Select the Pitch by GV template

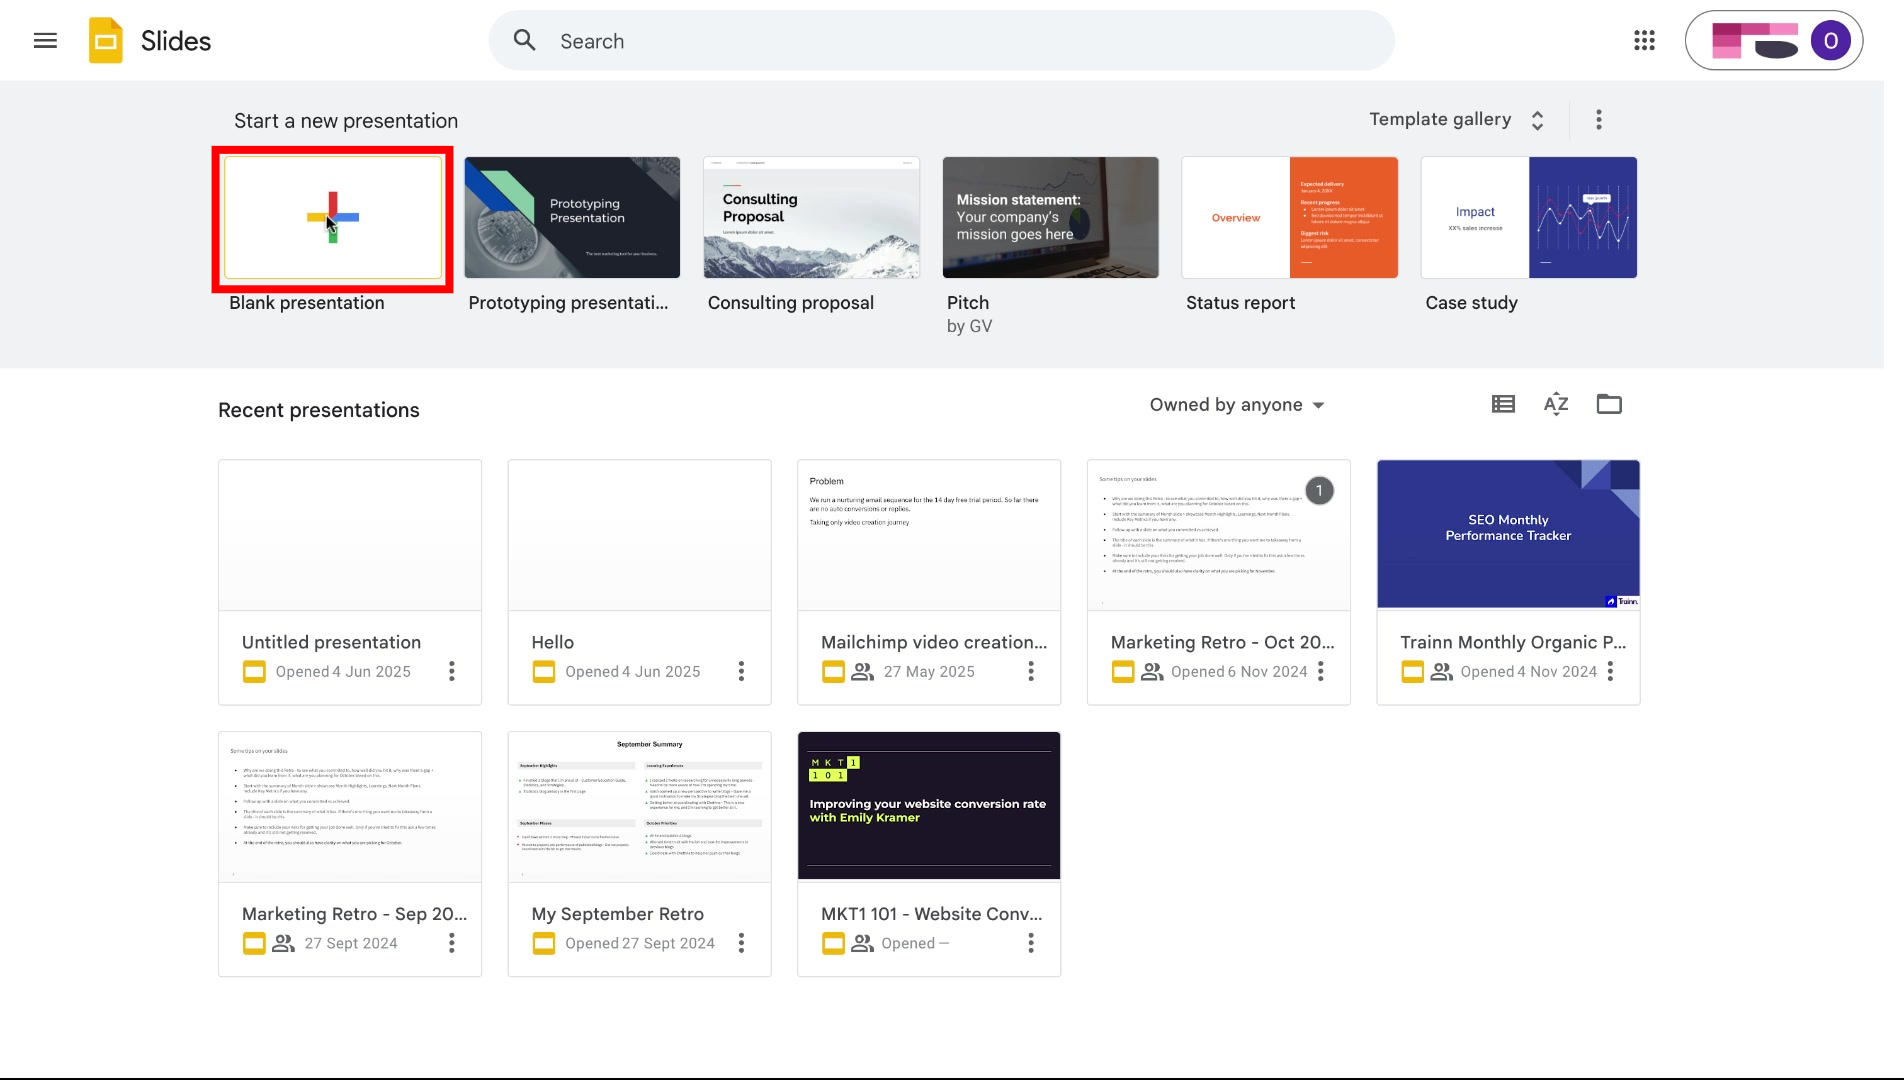tap(1049, 218)
